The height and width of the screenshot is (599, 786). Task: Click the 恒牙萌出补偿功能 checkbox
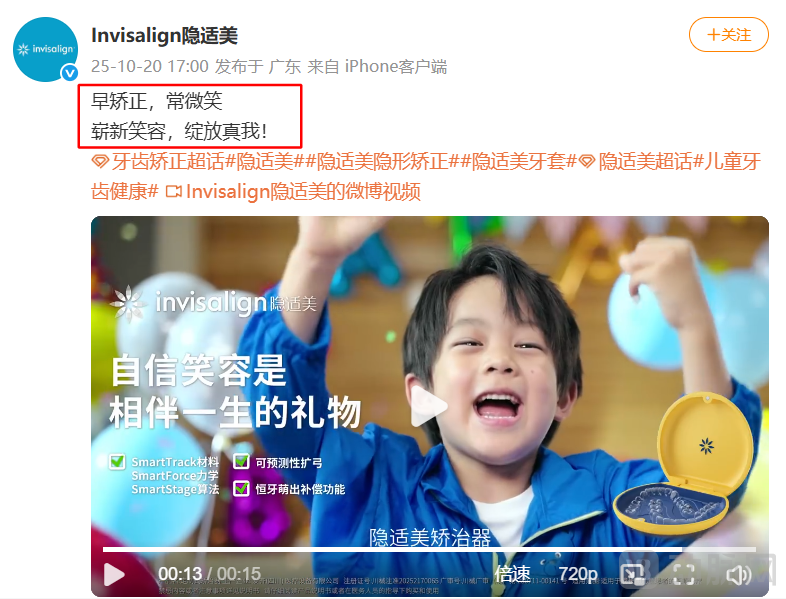(x=241, y=488)
